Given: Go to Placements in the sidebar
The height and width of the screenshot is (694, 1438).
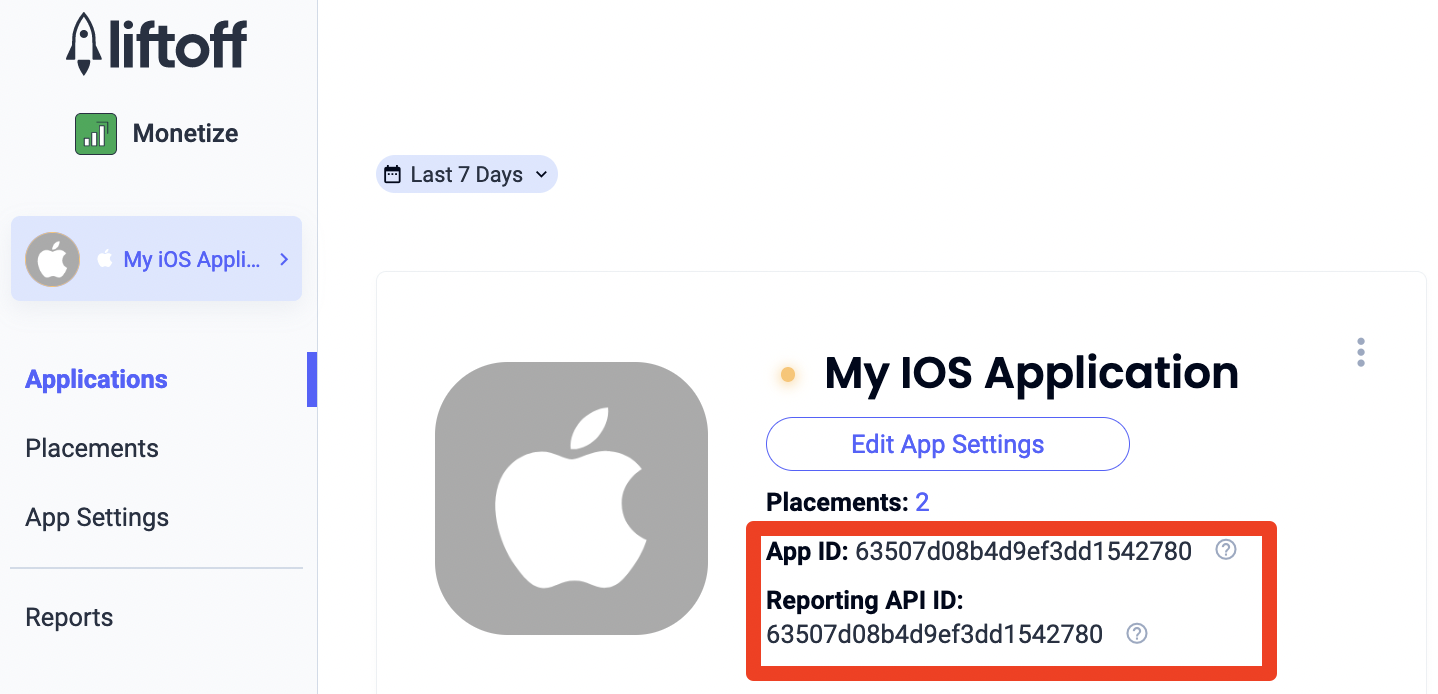Looking at the screenshot, I should (92, 448).
